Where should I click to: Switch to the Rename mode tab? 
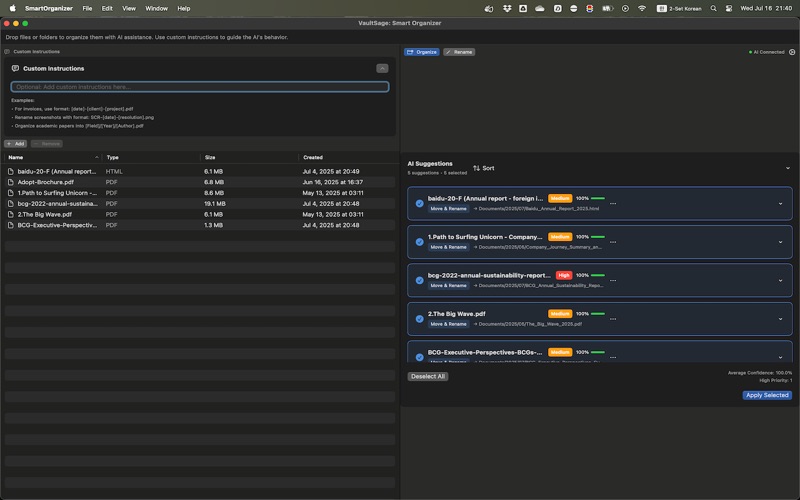click(x=459, y=52)
